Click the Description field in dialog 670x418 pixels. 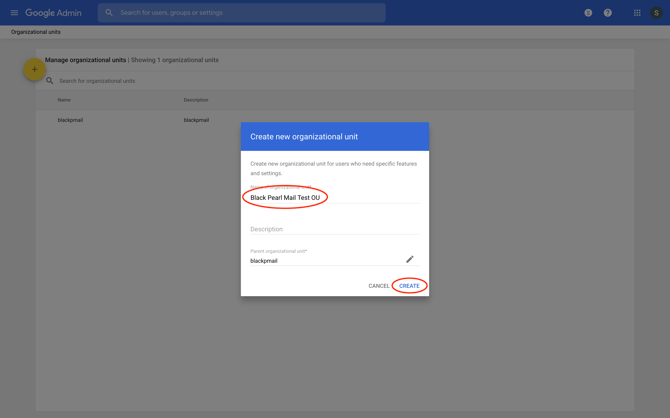335,229
